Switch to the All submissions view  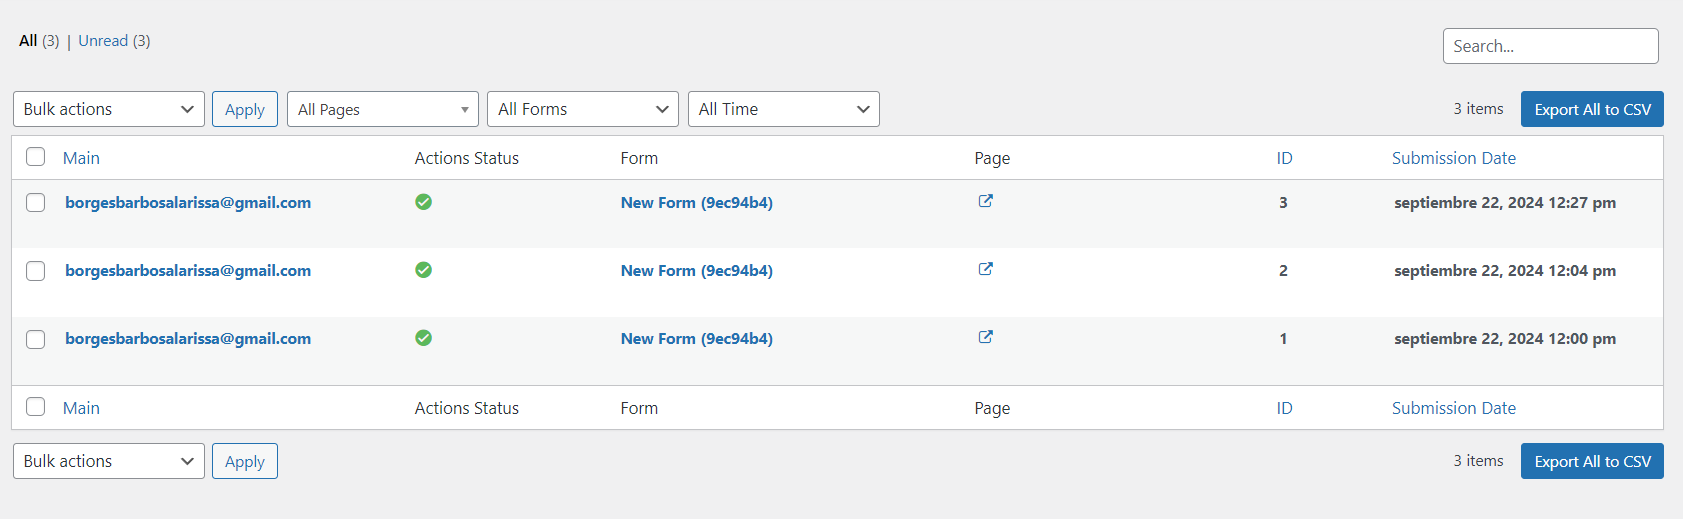(x=28, y=41)
